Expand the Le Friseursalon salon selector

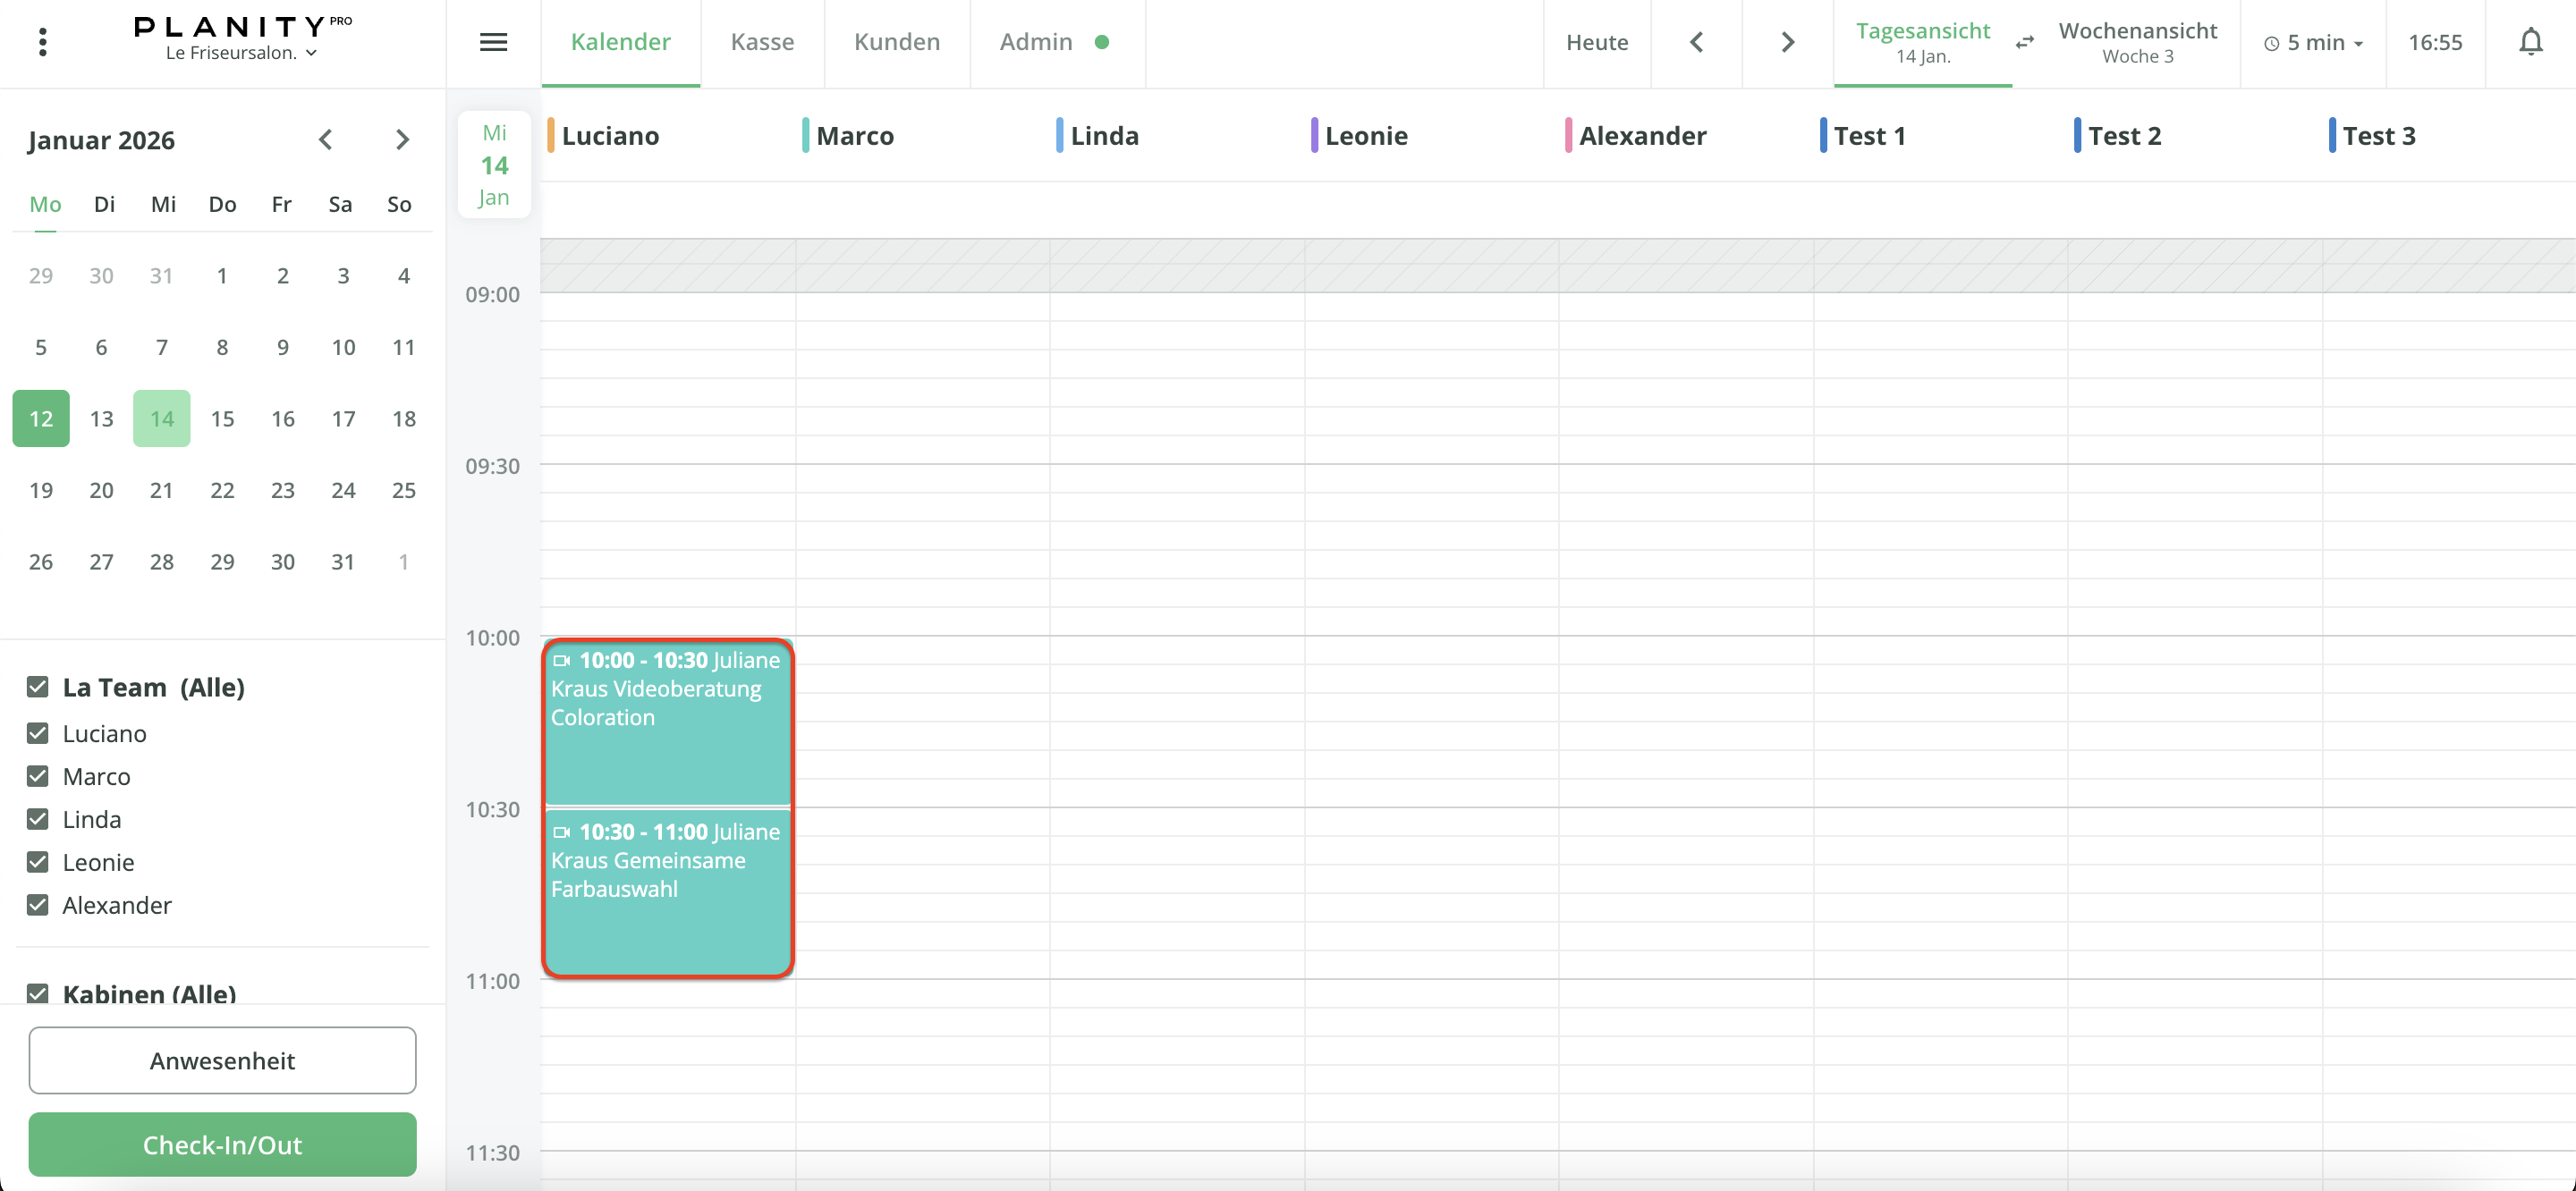point(241,53)
